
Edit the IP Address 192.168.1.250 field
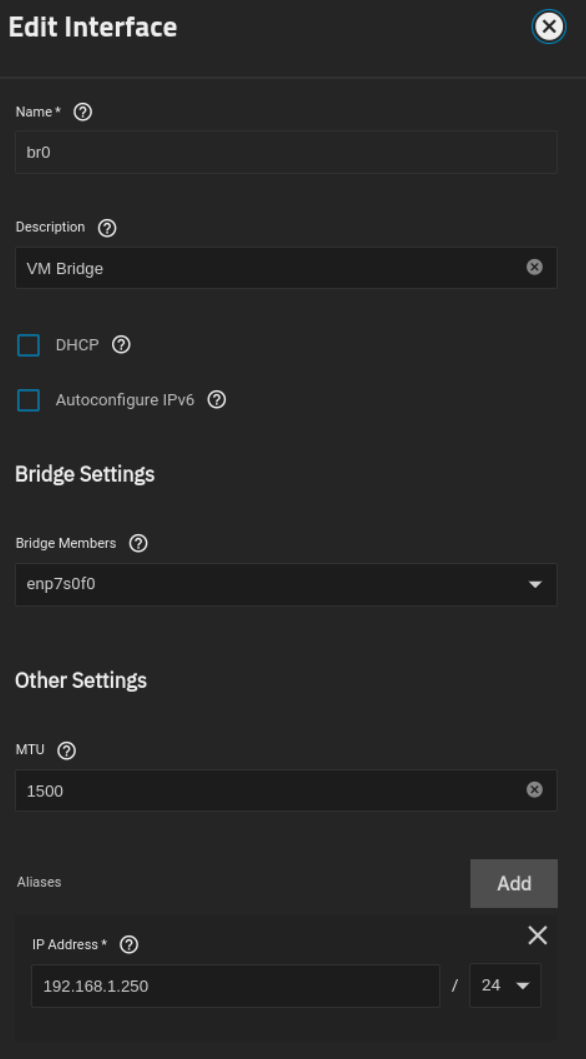[236, 986]
